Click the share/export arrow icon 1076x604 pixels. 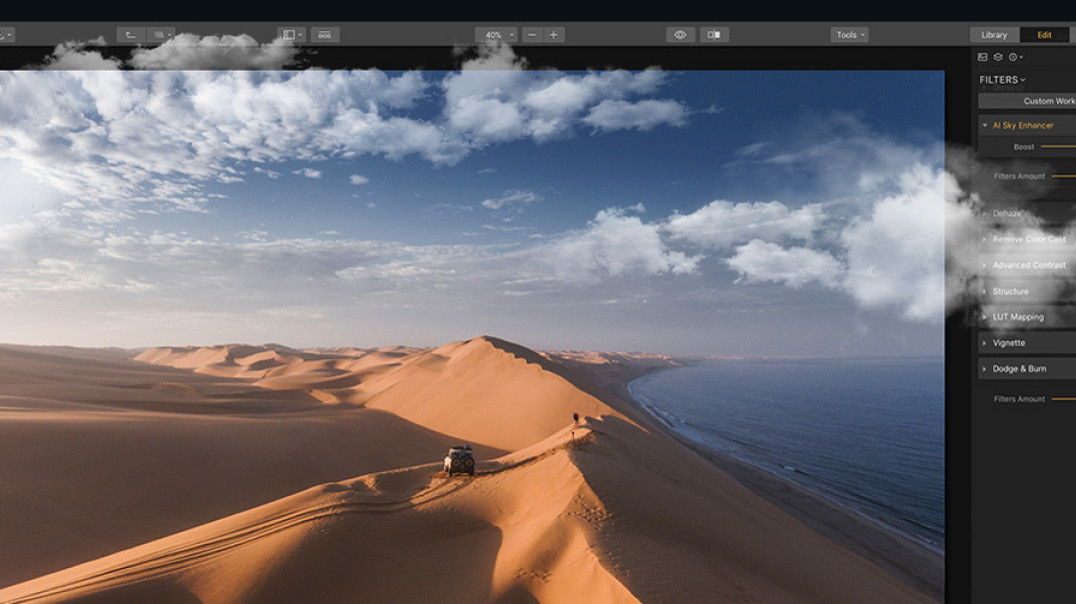tap(130, 34)
